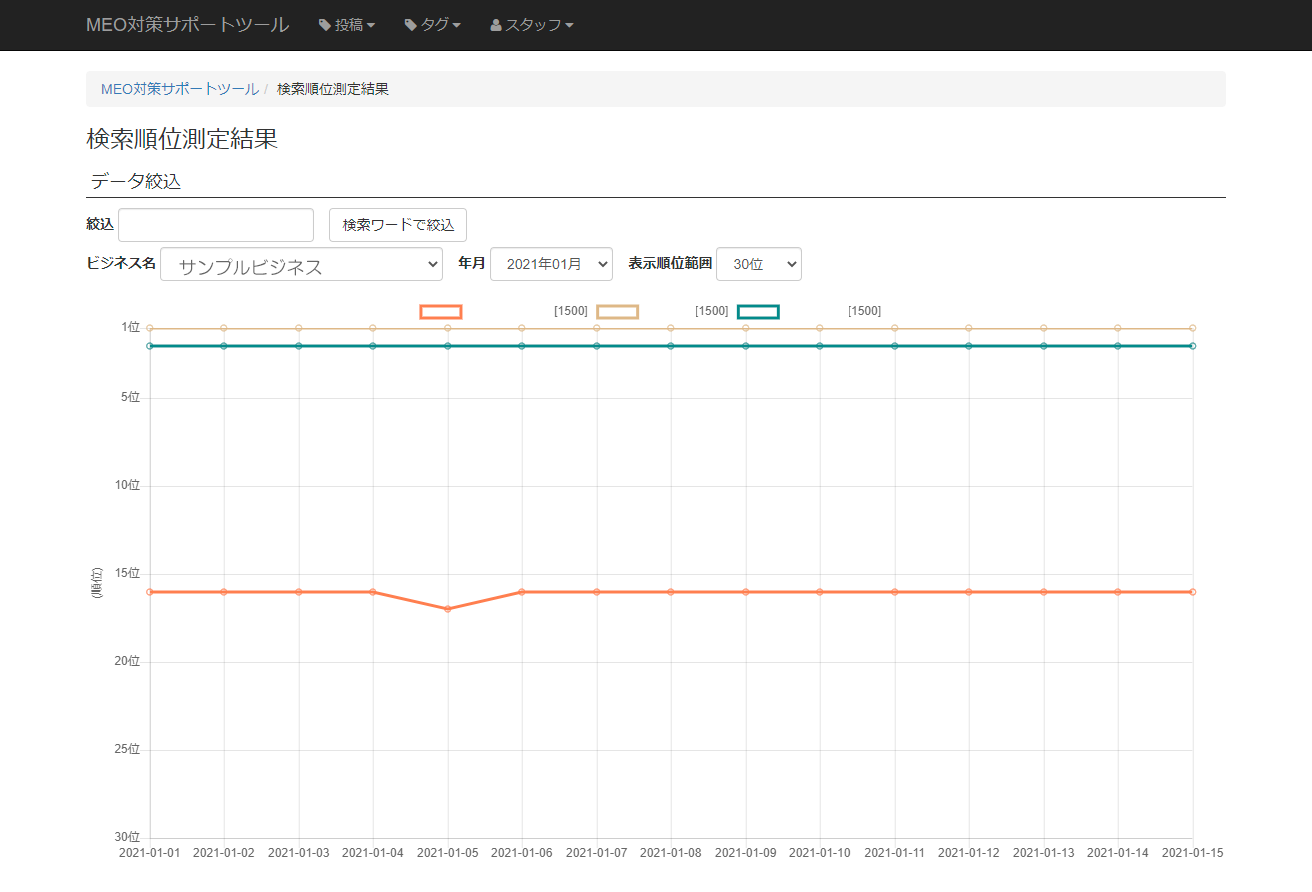This screenshot has height=892, width=1312.
Task: Open the ビジネス名 select box
Action: click(301, 265)
